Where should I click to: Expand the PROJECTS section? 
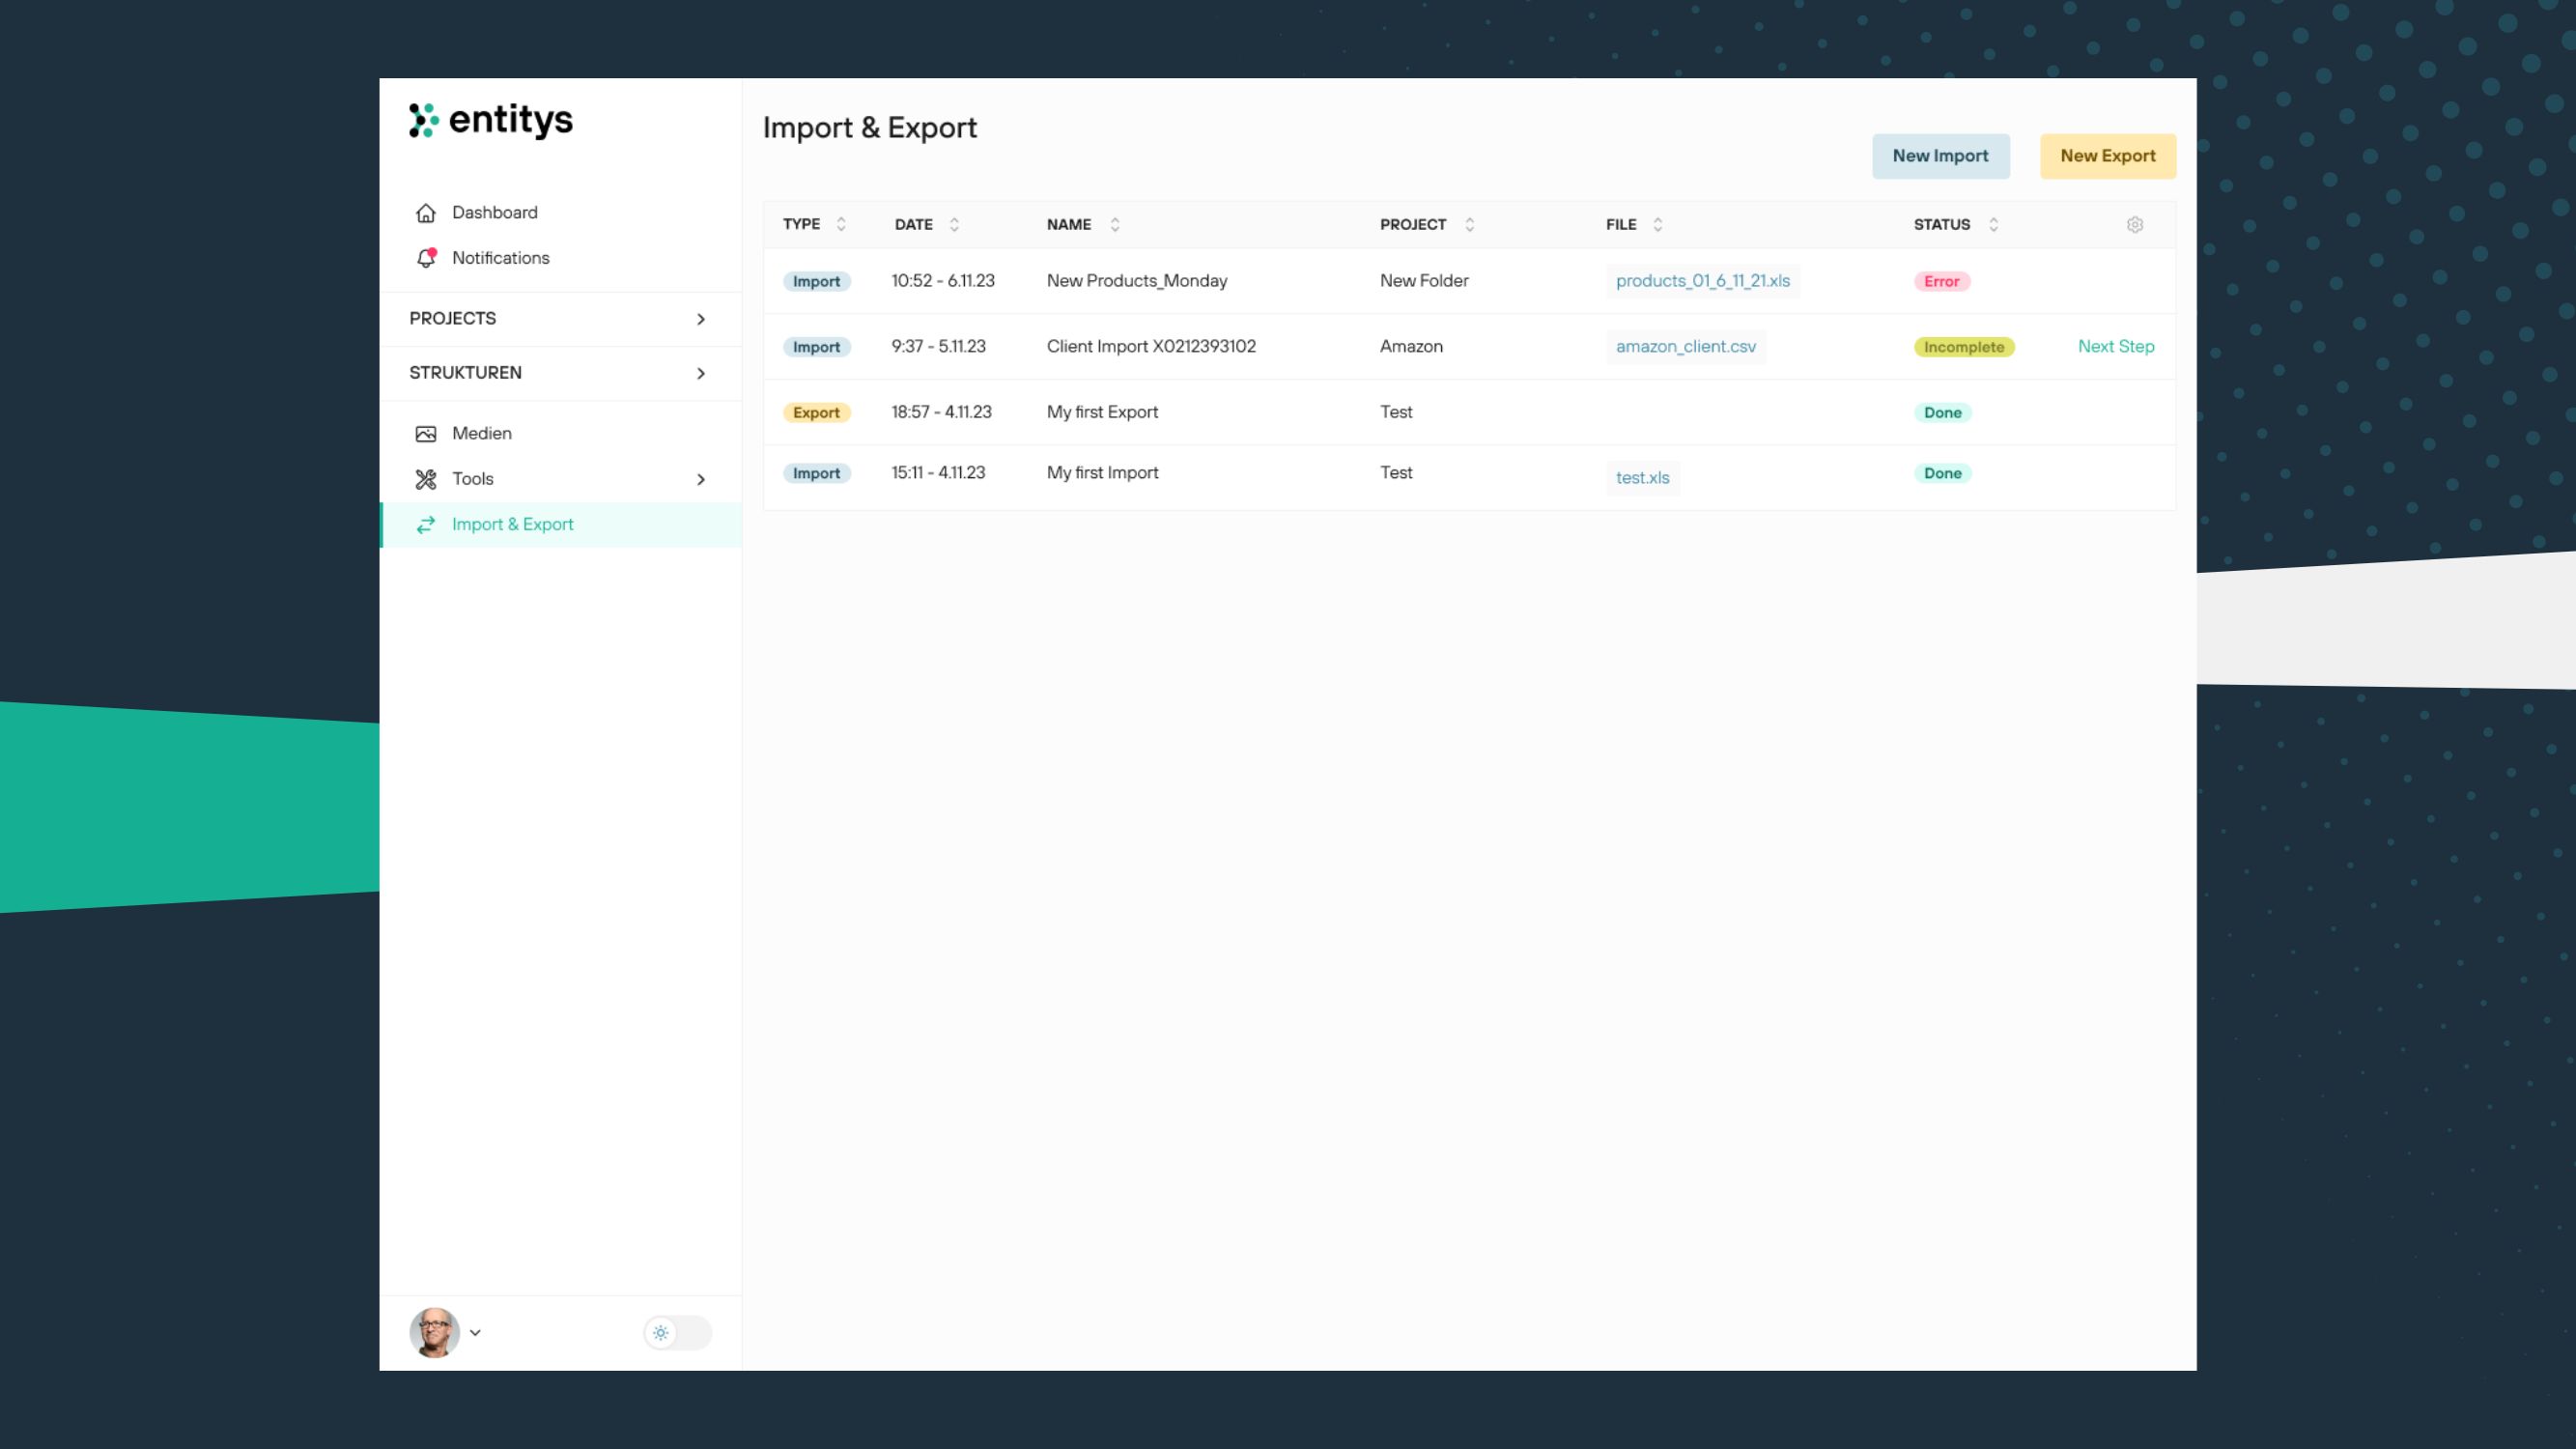pos(701,319)
